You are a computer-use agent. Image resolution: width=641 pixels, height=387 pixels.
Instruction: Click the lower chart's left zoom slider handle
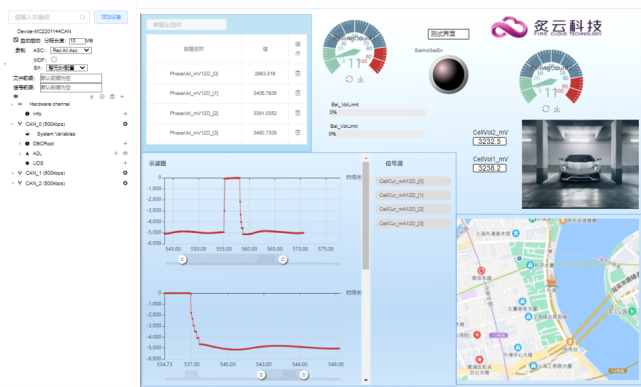click(261, 375)
